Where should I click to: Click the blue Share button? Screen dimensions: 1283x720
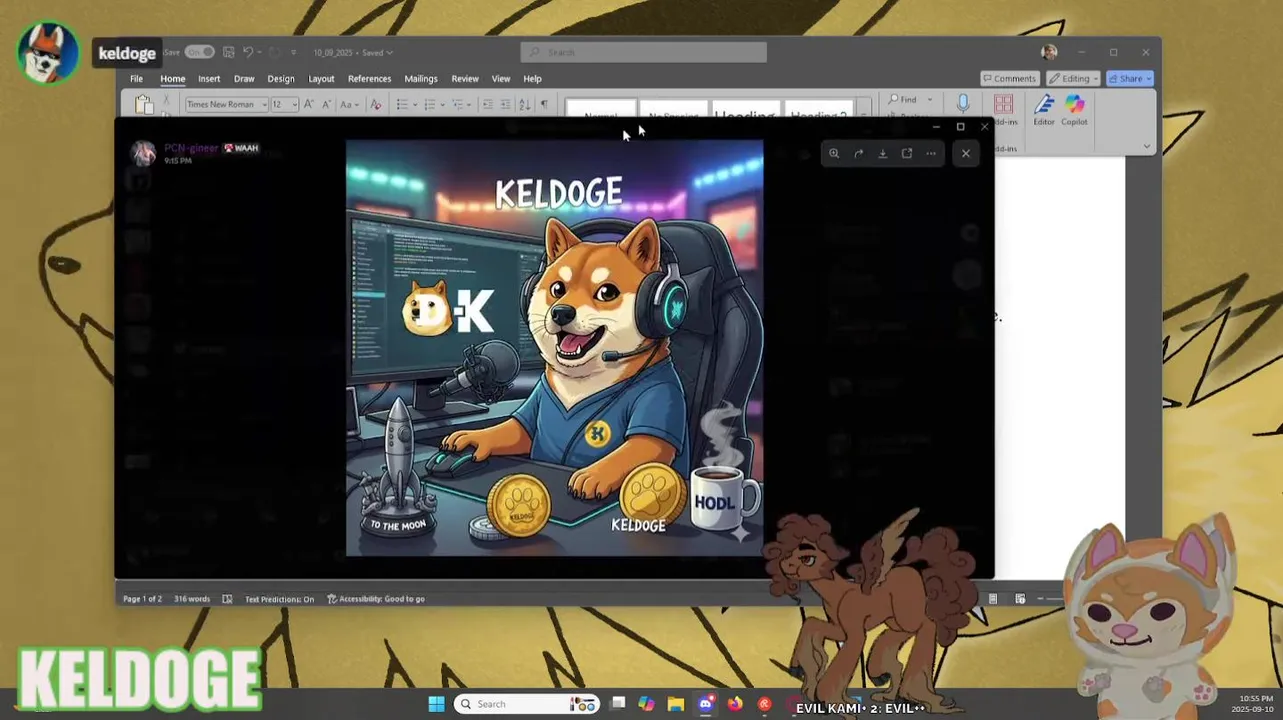(1130, 78)
